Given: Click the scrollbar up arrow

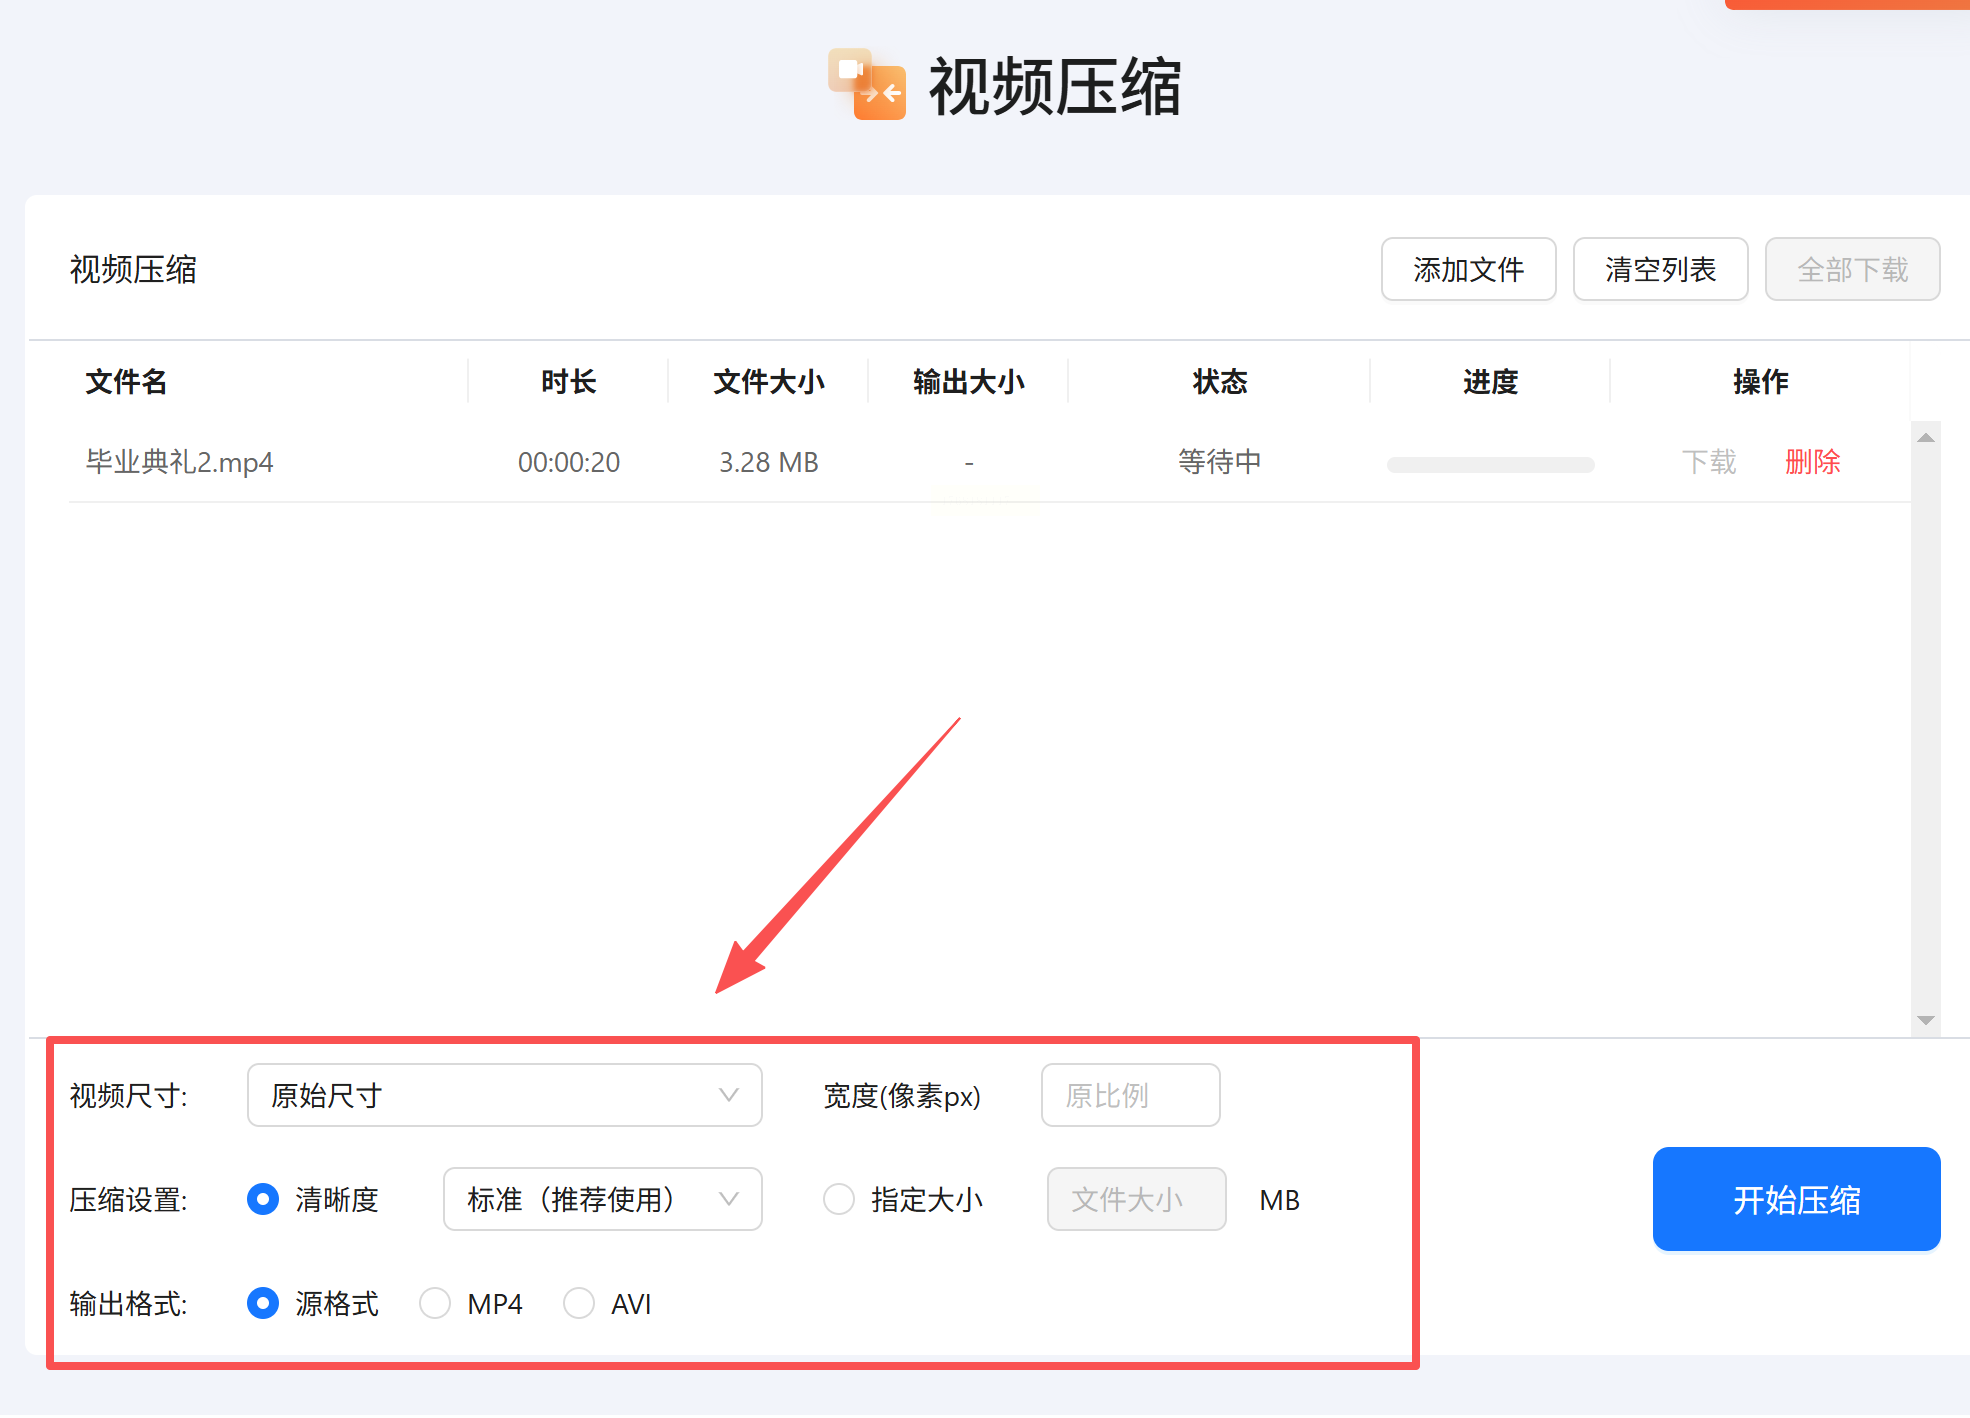Looking at the screenshot, I should coord(1925,438).
